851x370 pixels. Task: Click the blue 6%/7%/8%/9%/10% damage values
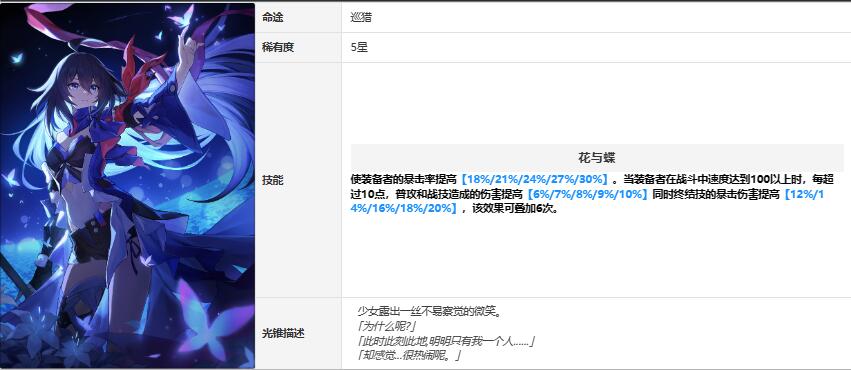click(x=587, y=194)
